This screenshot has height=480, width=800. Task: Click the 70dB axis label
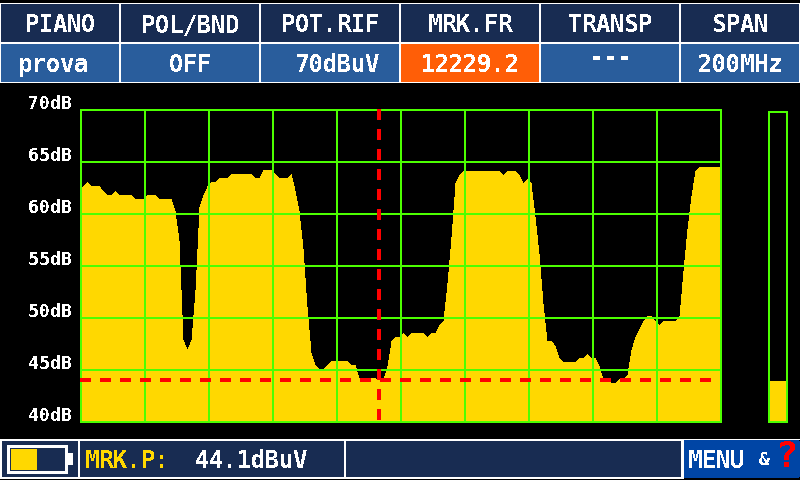click(x=50, y=103)
